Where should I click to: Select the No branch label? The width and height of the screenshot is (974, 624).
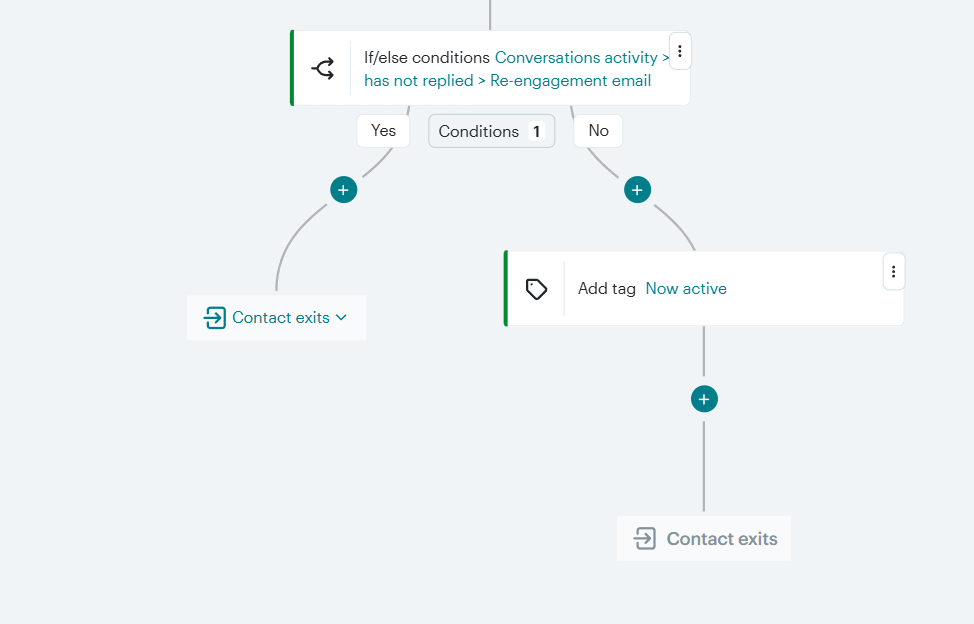click(x=598, y=130)
